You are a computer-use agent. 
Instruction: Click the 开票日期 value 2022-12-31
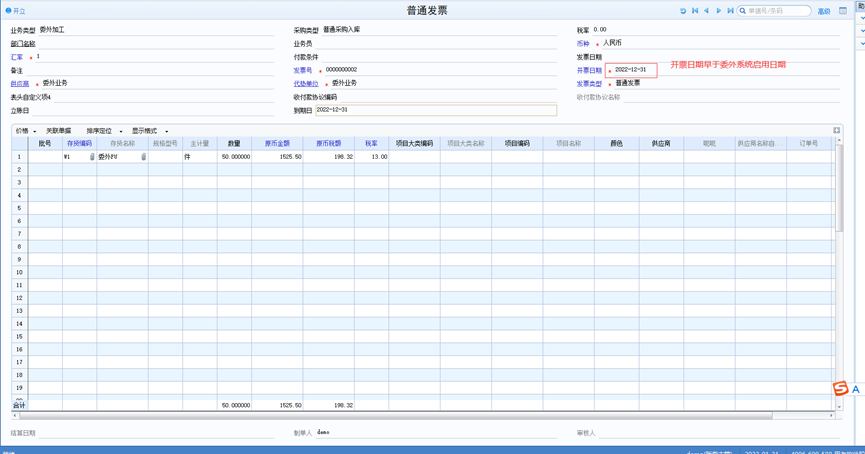click(x=631, y=70)
